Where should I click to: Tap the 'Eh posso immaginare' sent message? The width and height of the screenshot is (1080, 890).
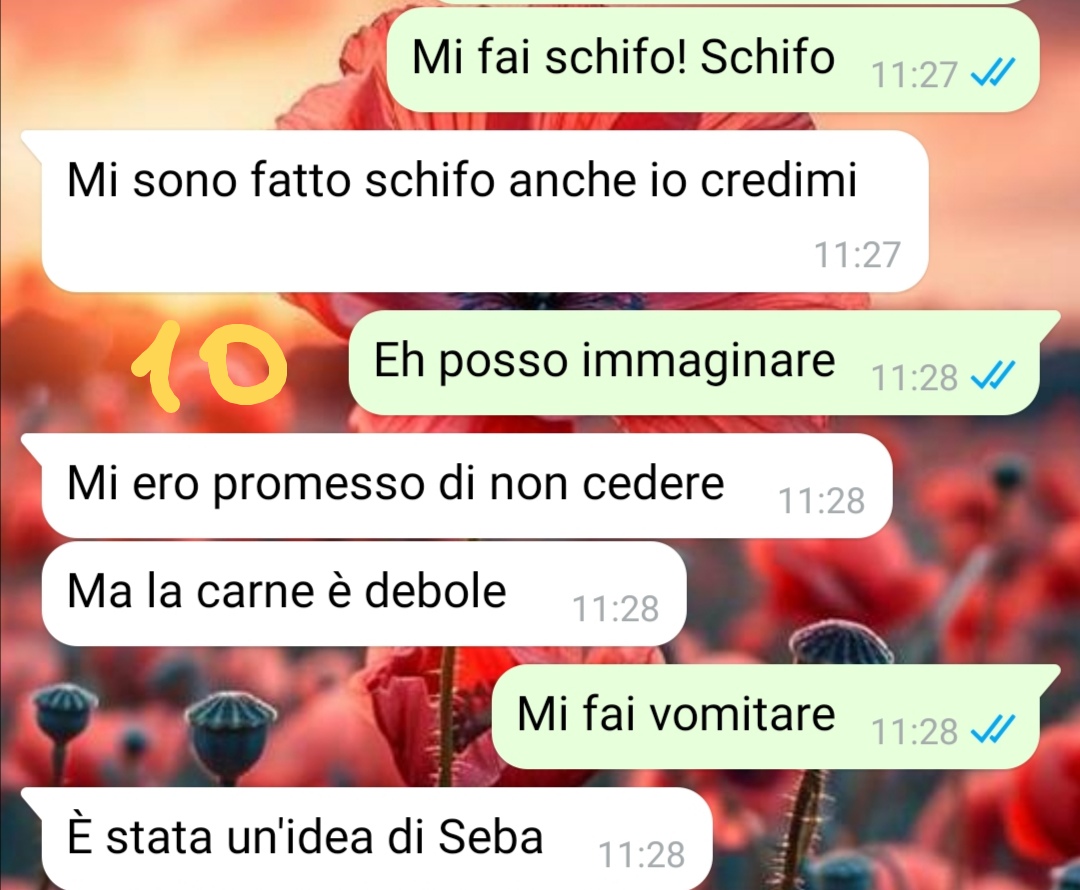pyautogui.click(x=703, y=362)
